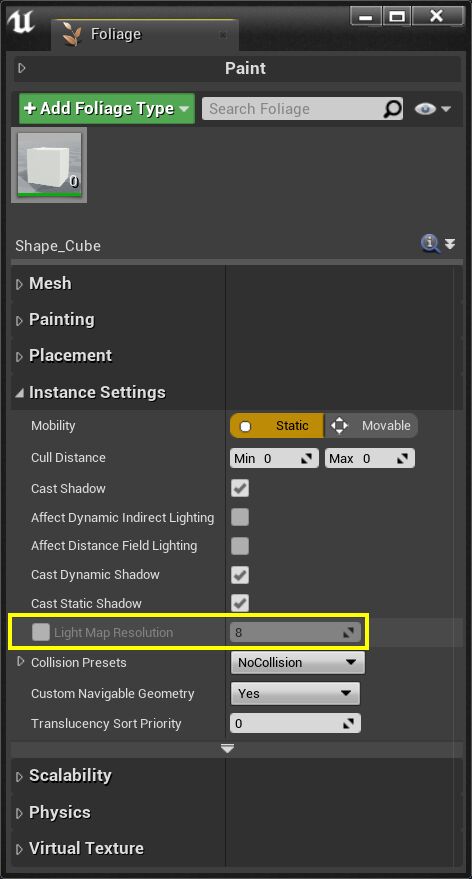Enable Affect Dynamic Indirect Lighting

pyautogui.click(x=240, y=517)
